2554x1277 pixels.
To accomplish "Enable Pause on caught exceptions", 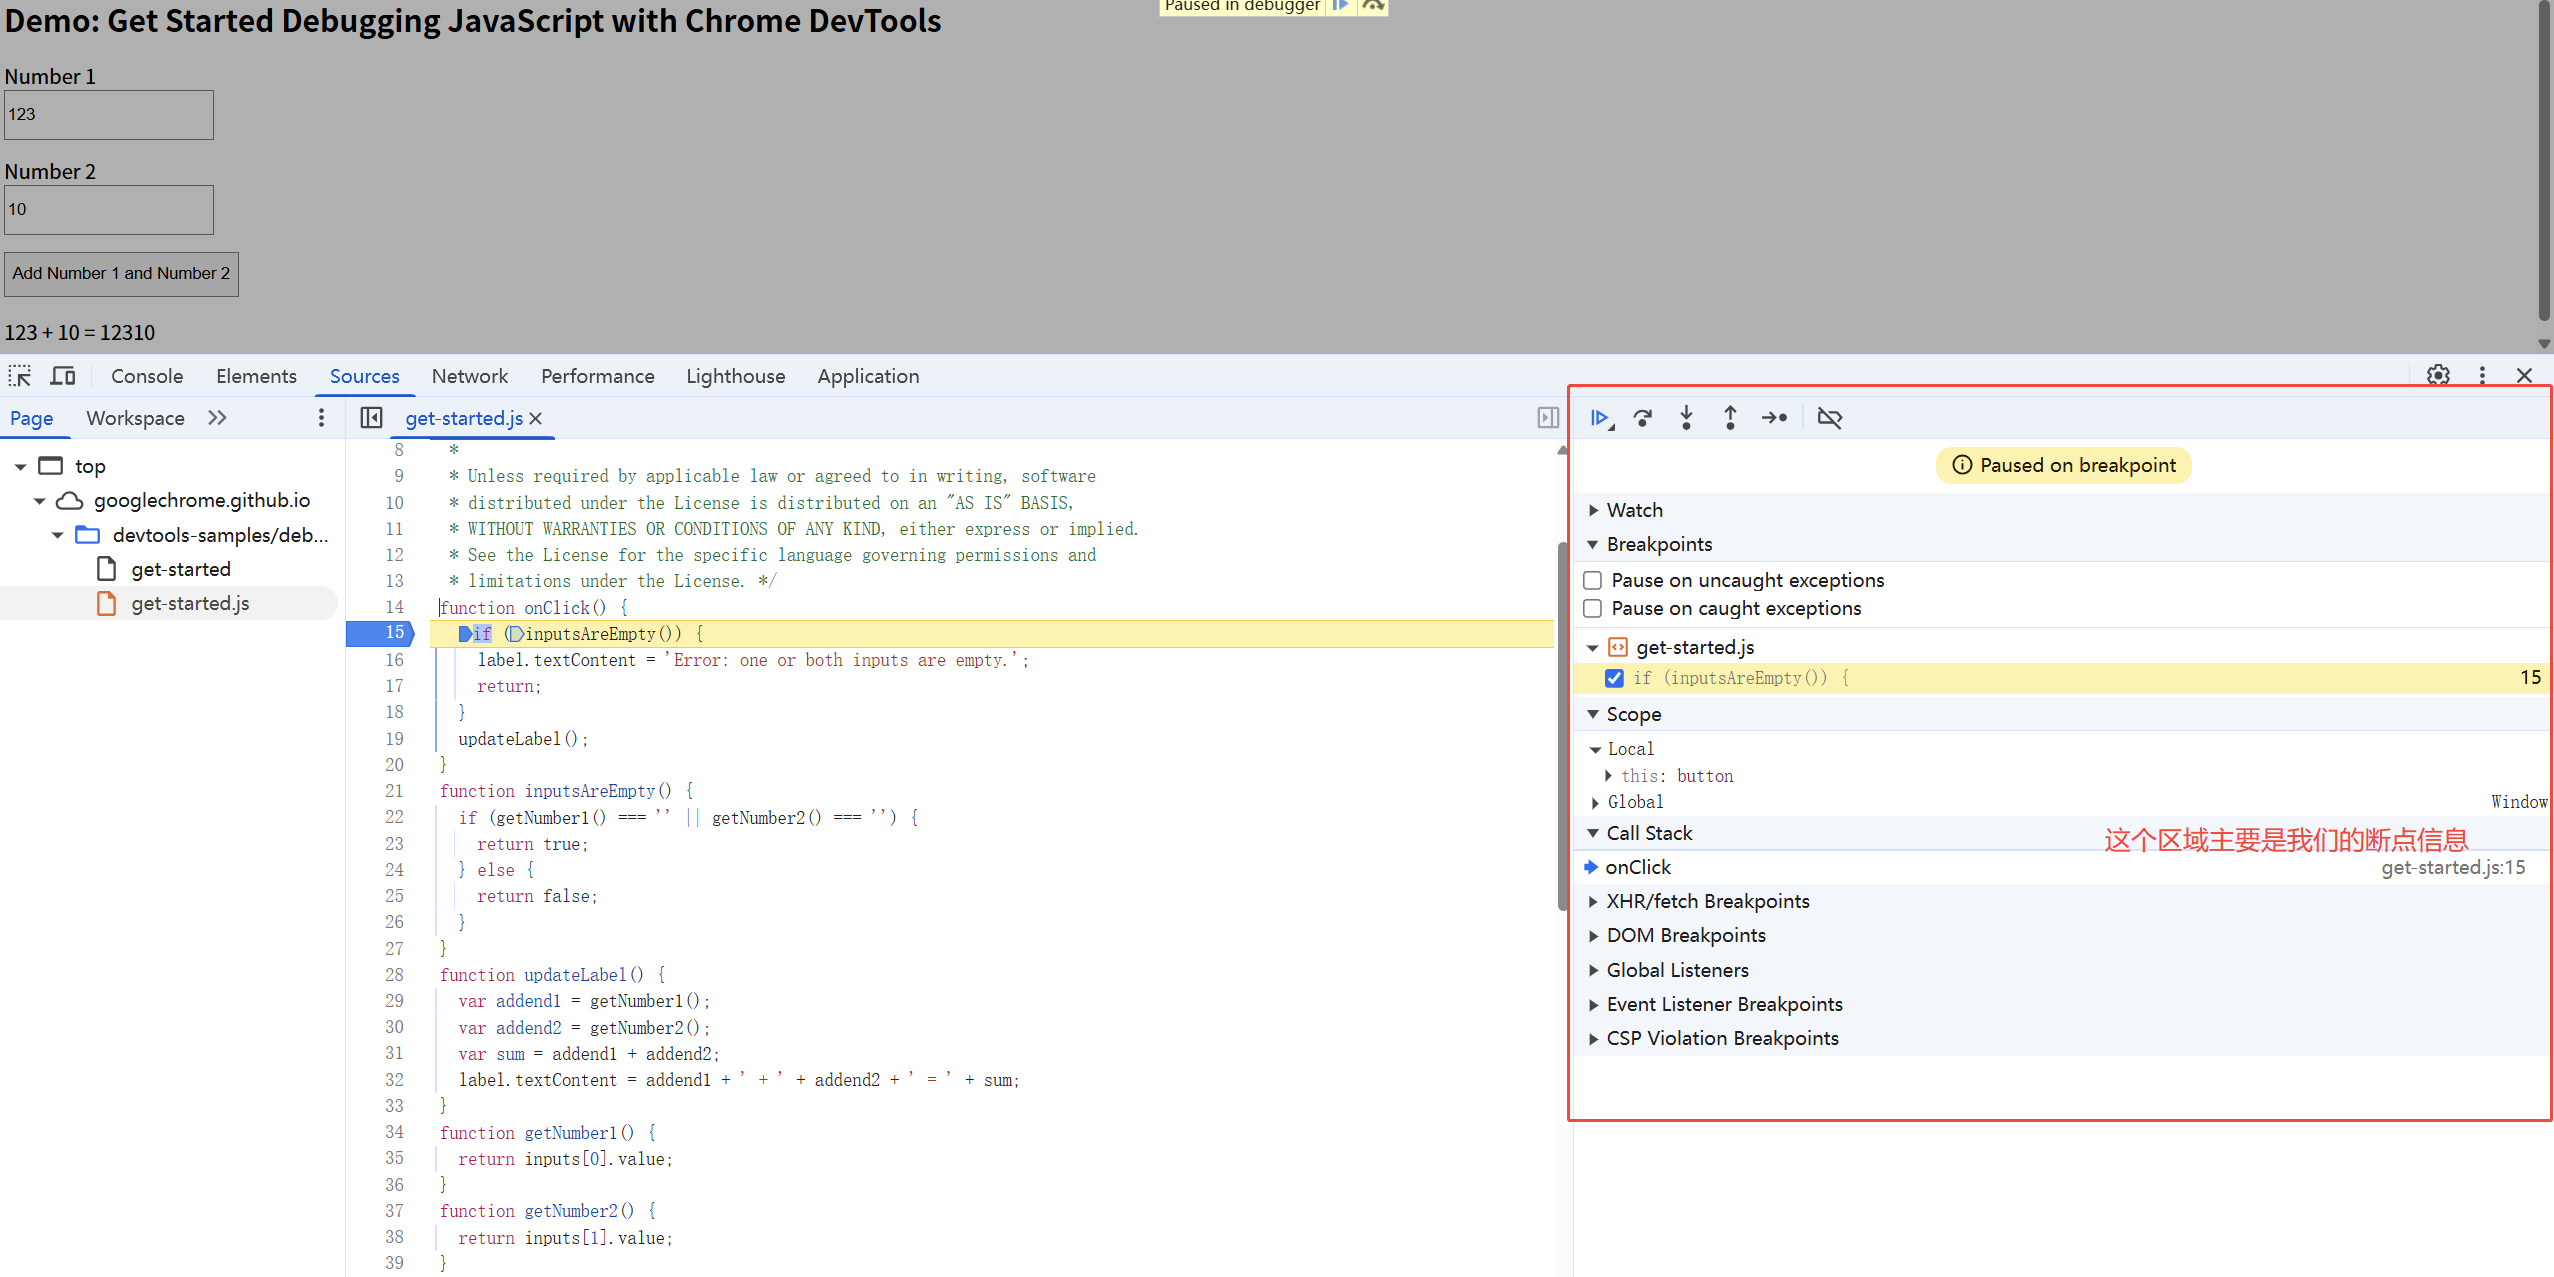I will click(x=1593, y=608).
